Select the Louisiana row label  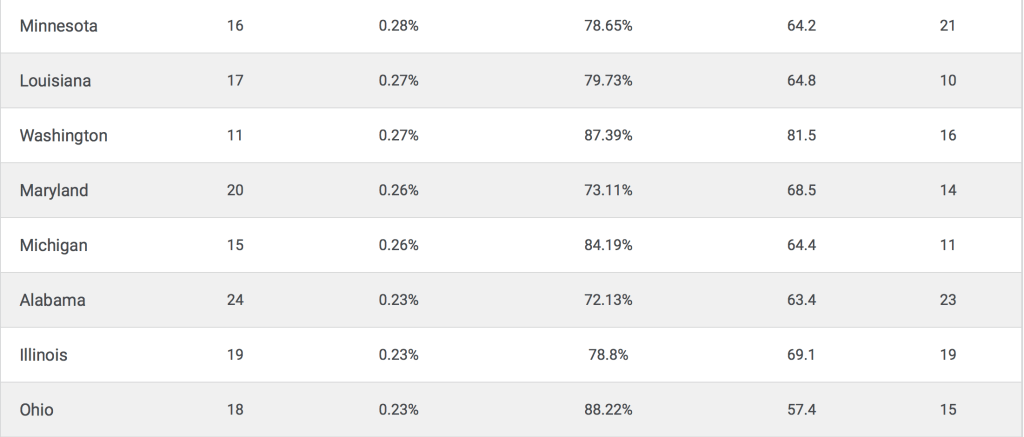(55, 81)
